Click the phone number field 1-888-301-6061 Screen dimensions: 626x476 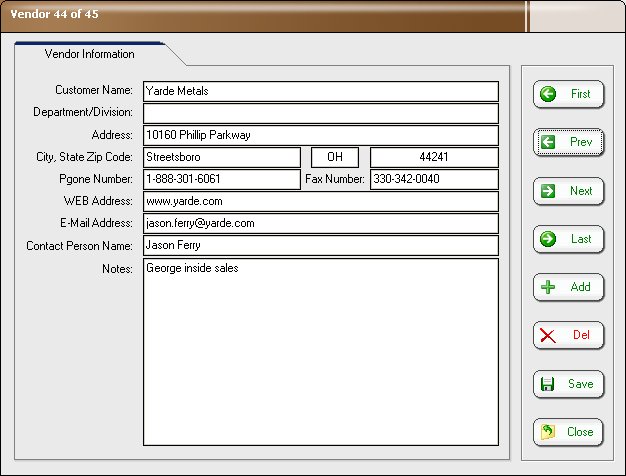pyautogui.click(x=222, y=179)
